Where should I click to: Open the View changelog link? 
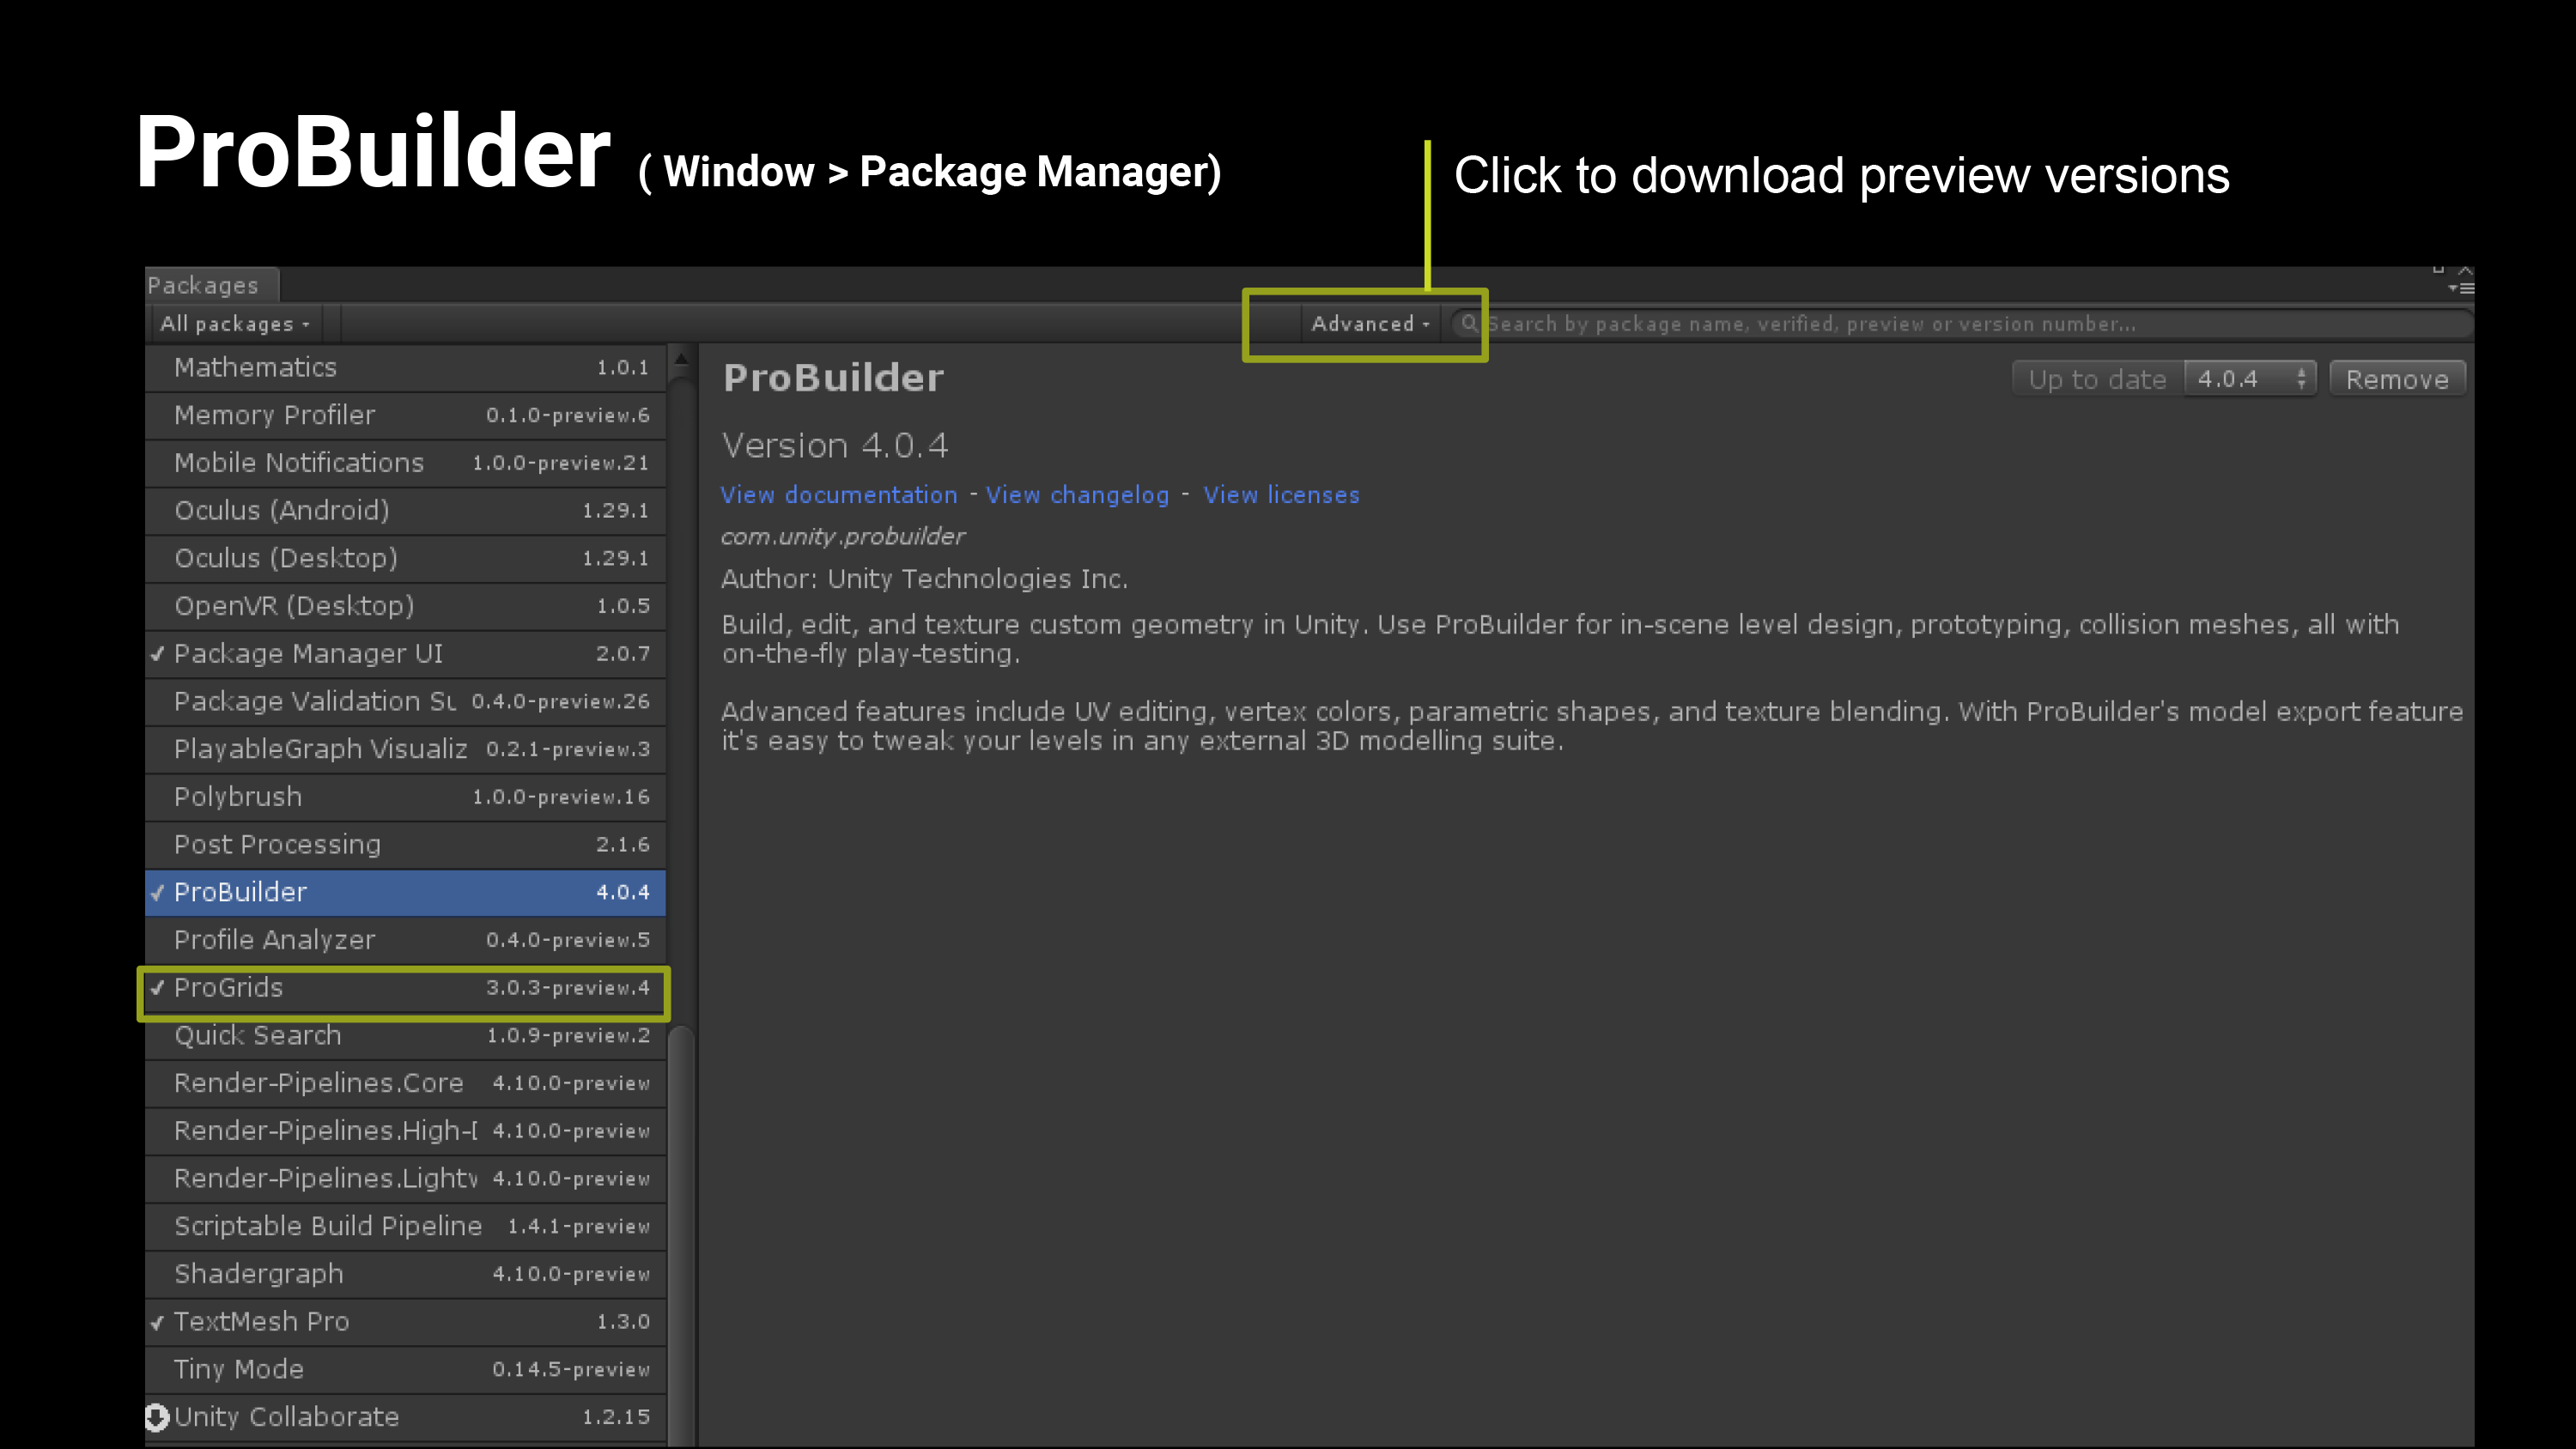click(x=1077, y=495)
